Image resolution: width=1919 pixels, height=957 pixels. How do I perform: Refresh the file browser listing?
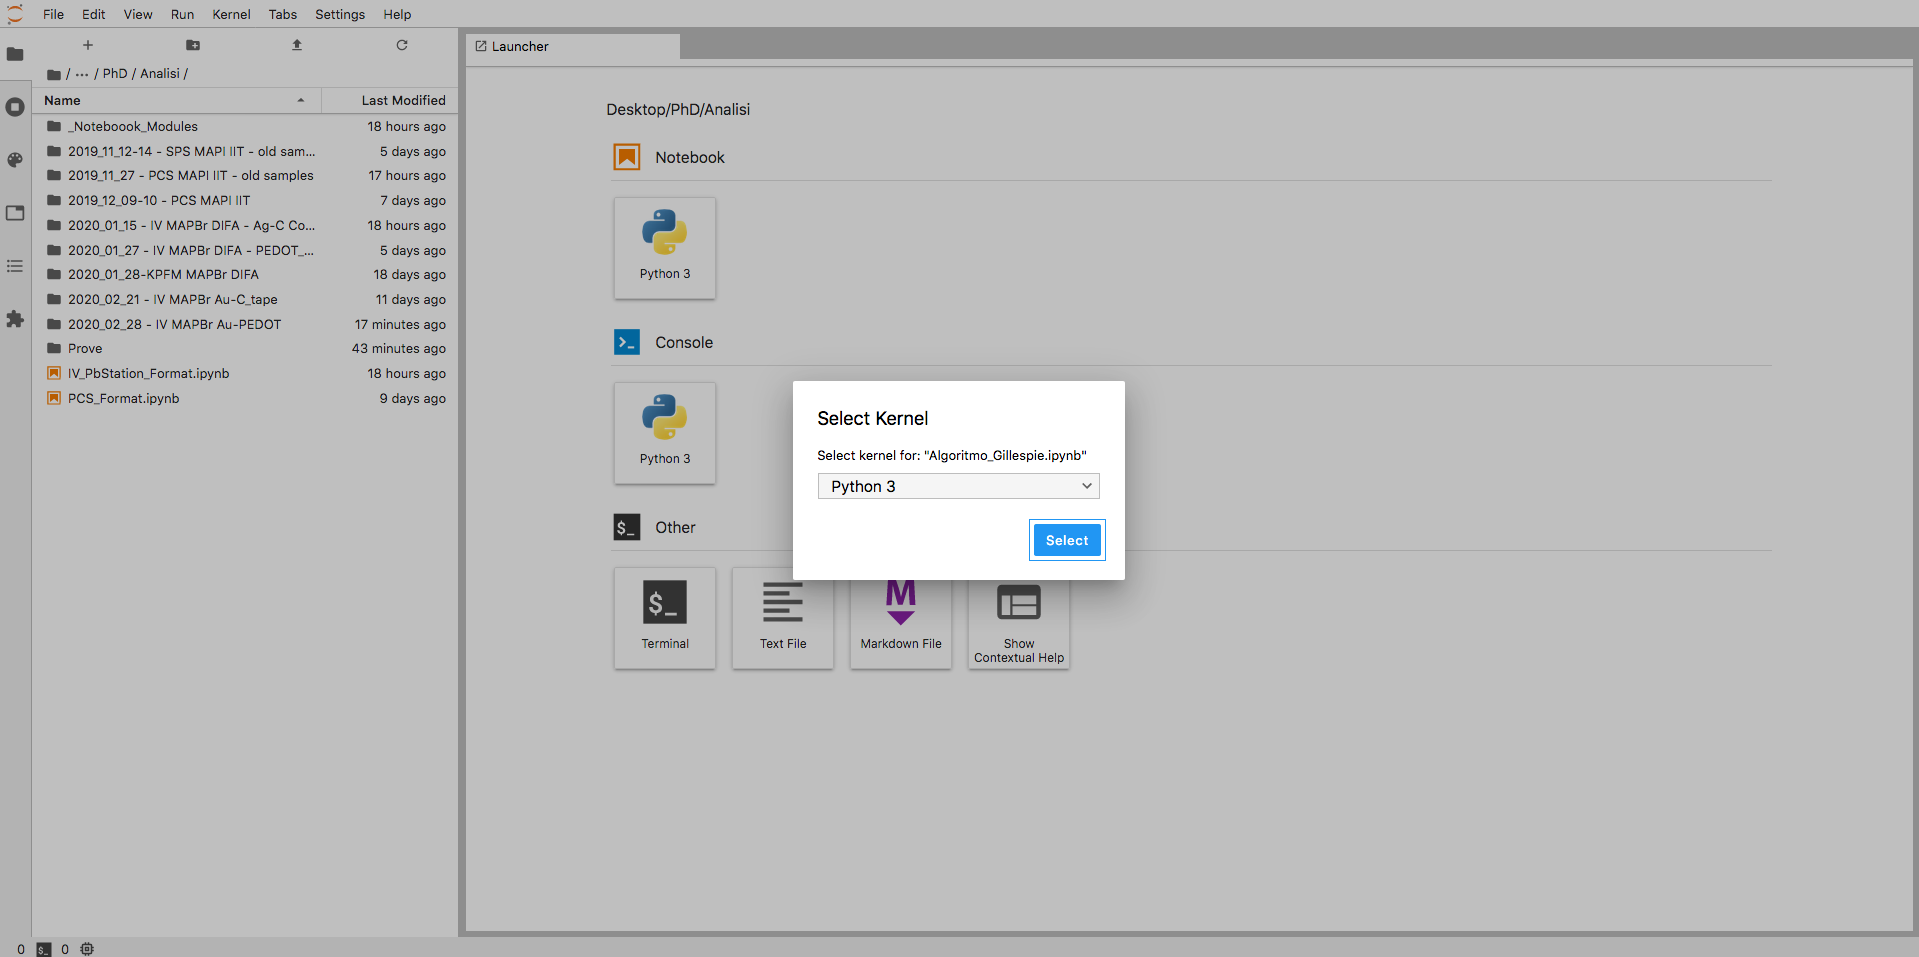(402, 45)
